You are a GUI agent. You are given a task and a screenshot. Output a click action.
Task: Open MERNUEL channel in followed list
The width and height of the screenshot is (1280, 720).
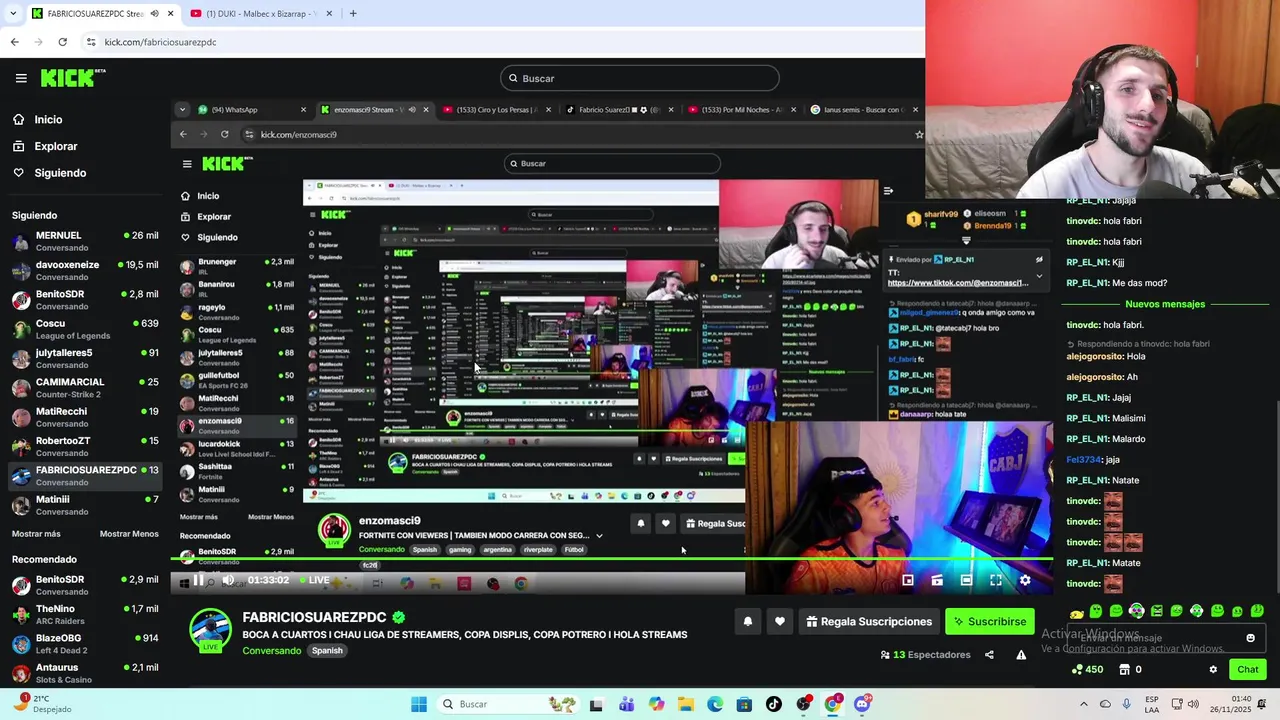click(85, 241)
